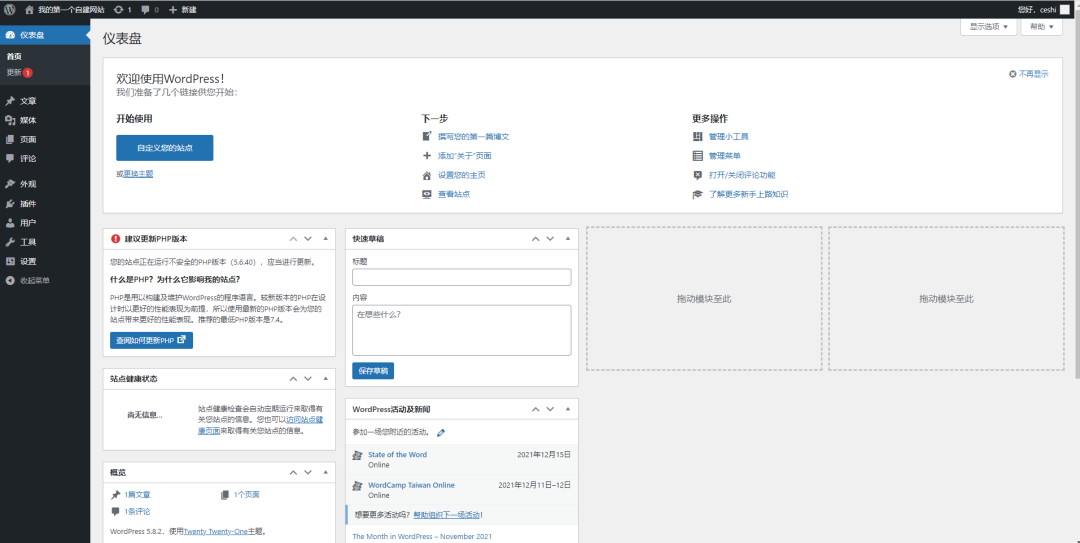Focus the 内容 draft content textarea
Viewport: 1080px width, 543px height.
pos(461,330)
